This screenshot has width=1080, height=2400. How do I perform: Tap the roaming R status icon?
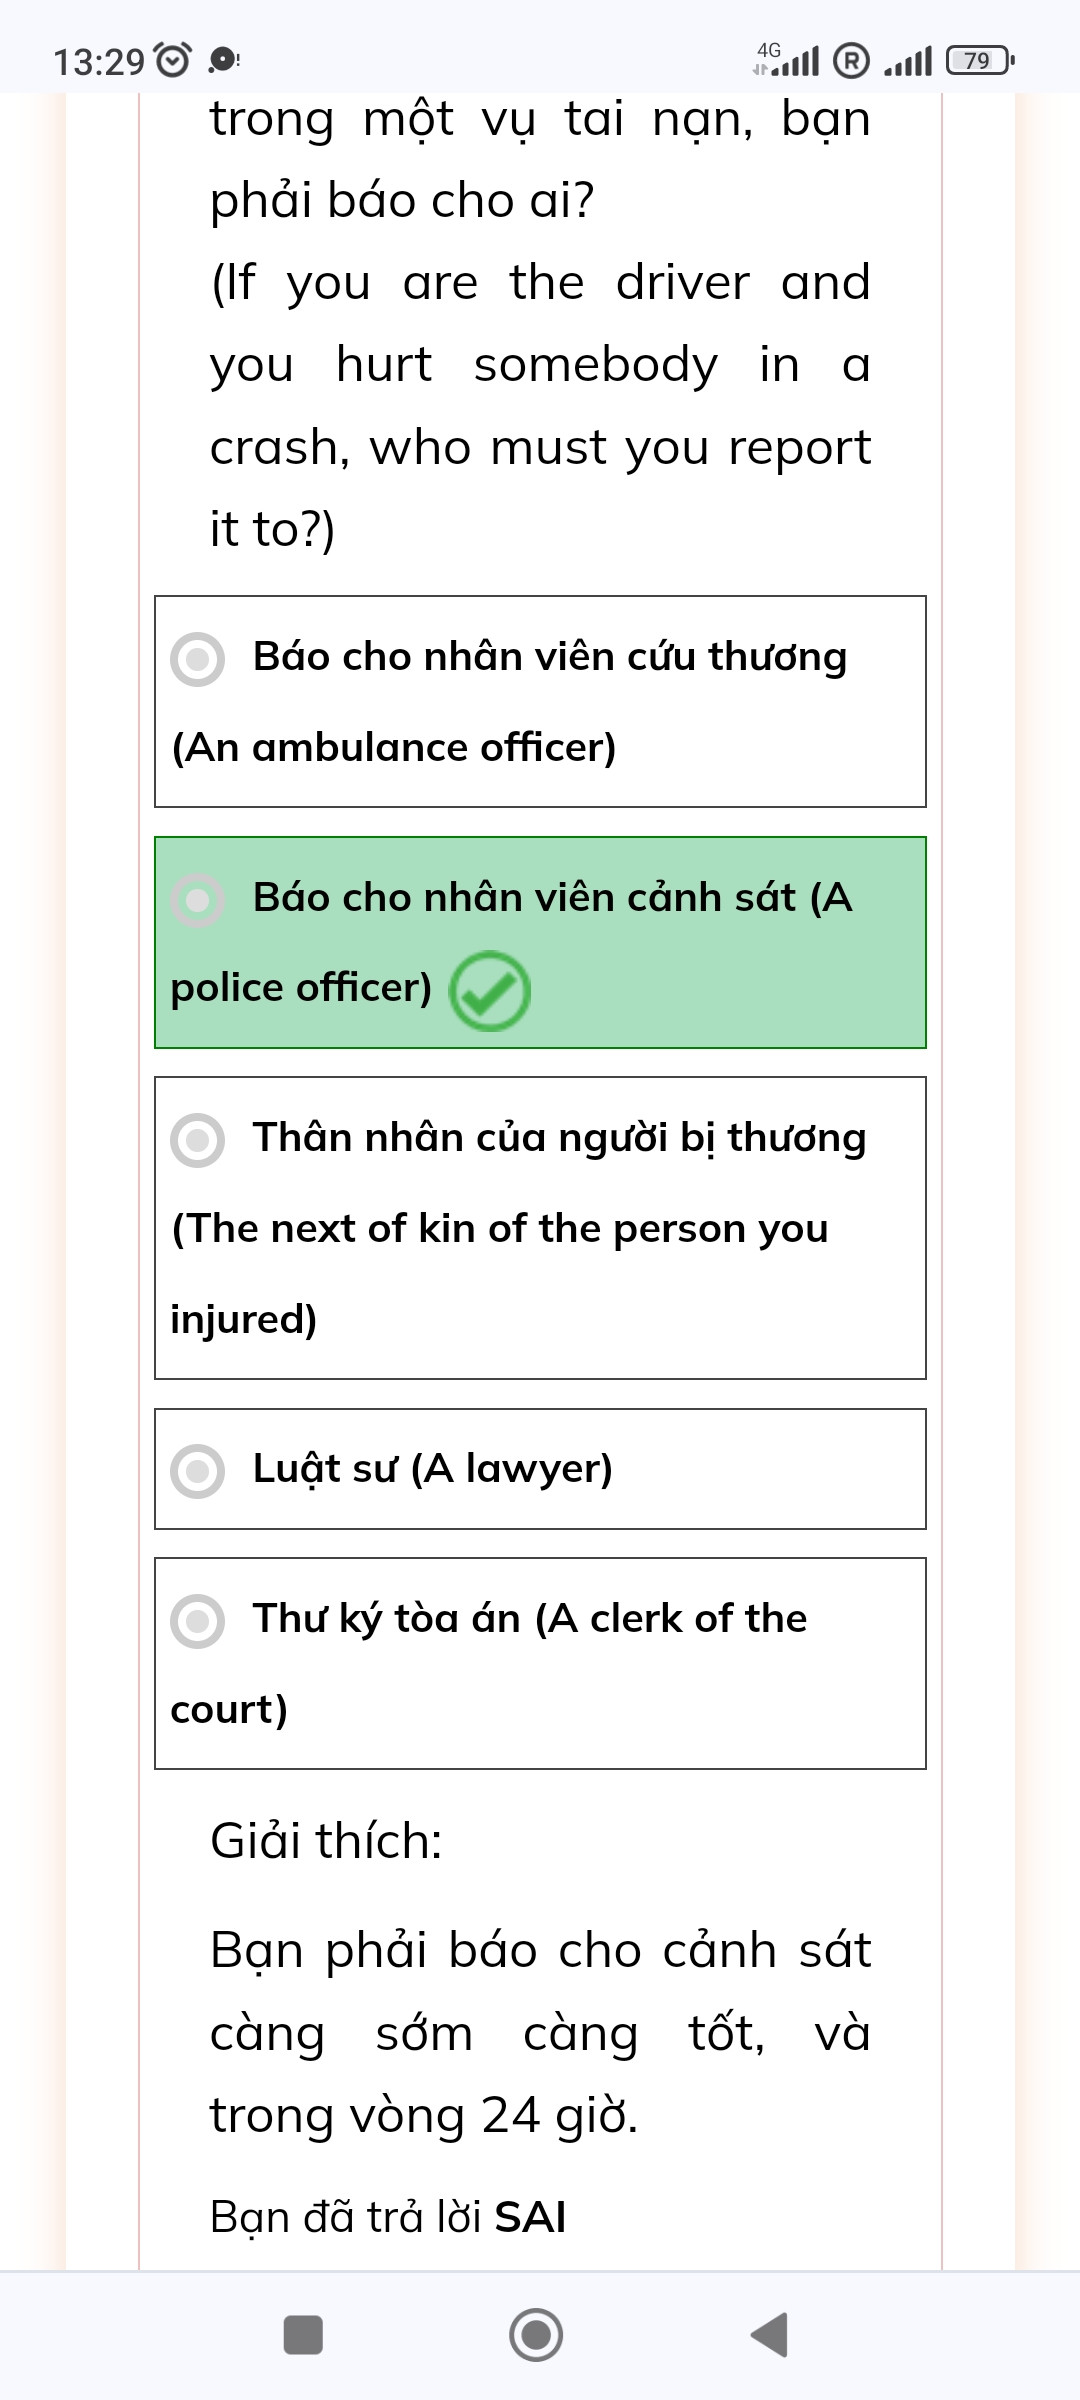[x=851, y=61]
